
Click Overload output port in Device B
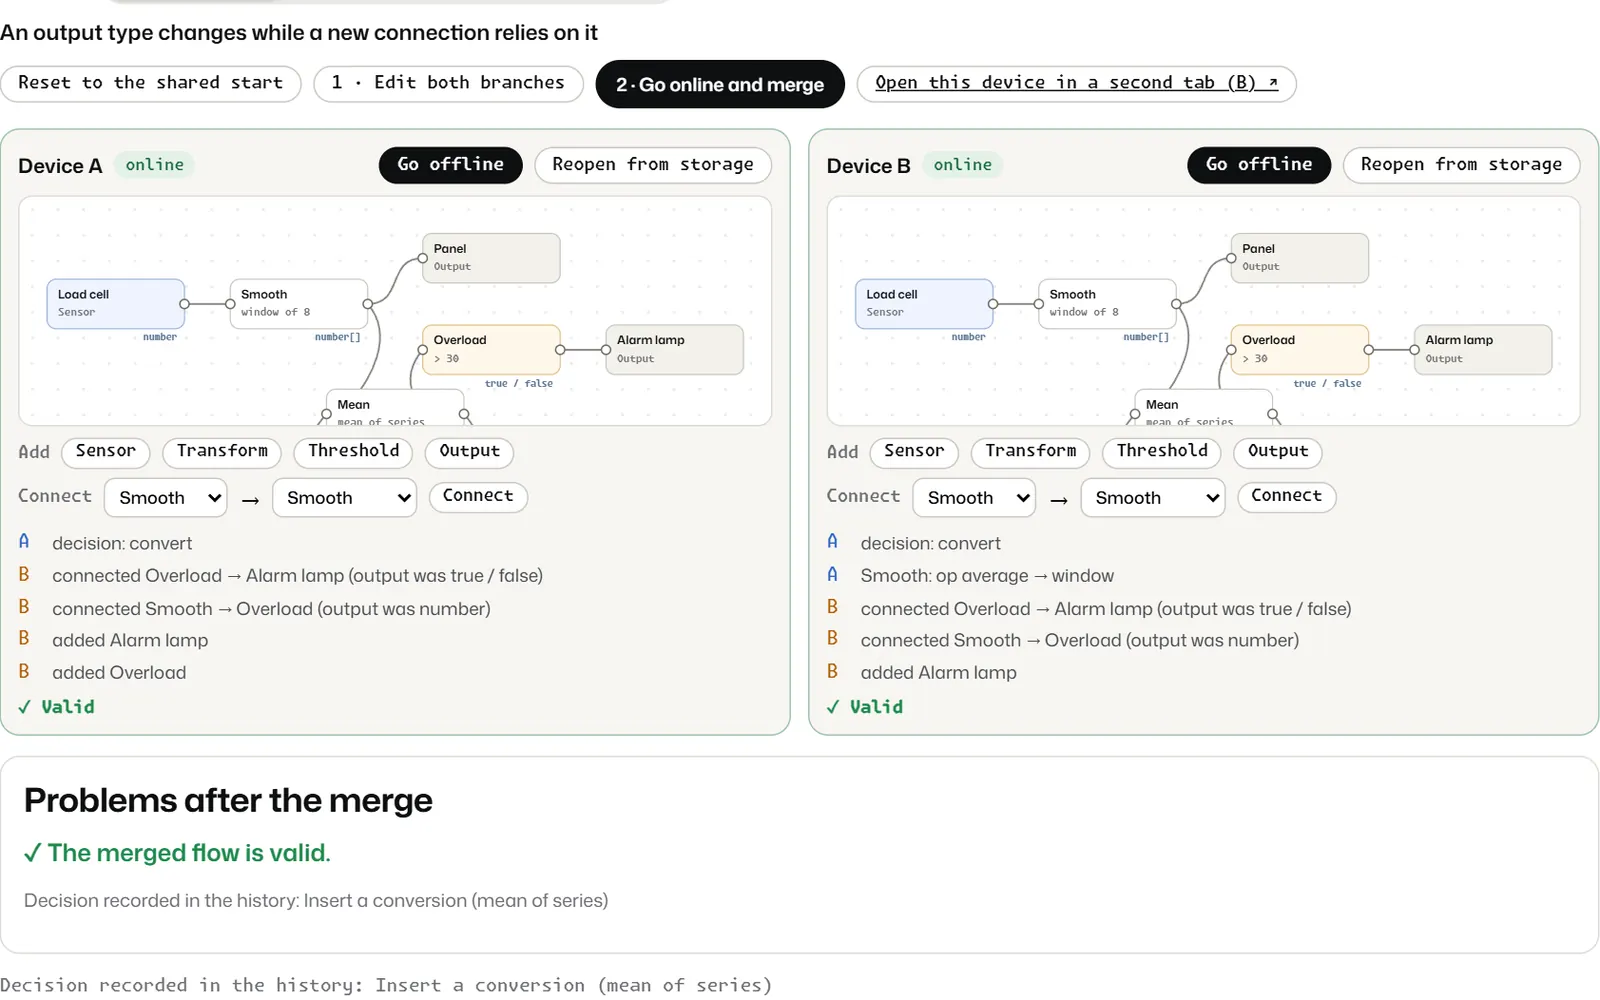click(1369, 350)
